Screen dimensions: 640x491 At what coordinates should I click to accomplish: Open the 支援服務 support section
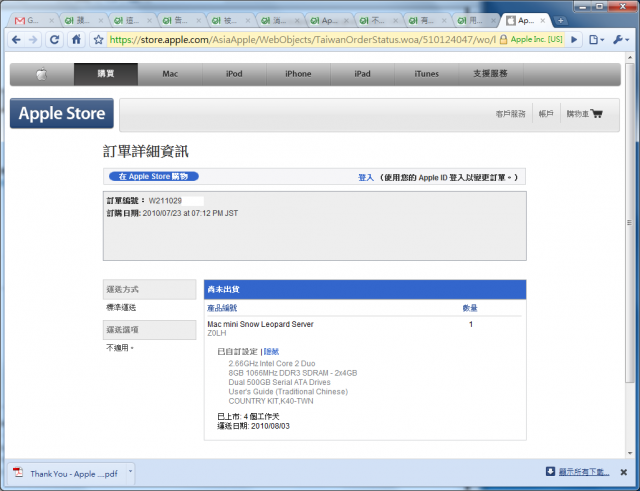point(491,74)
